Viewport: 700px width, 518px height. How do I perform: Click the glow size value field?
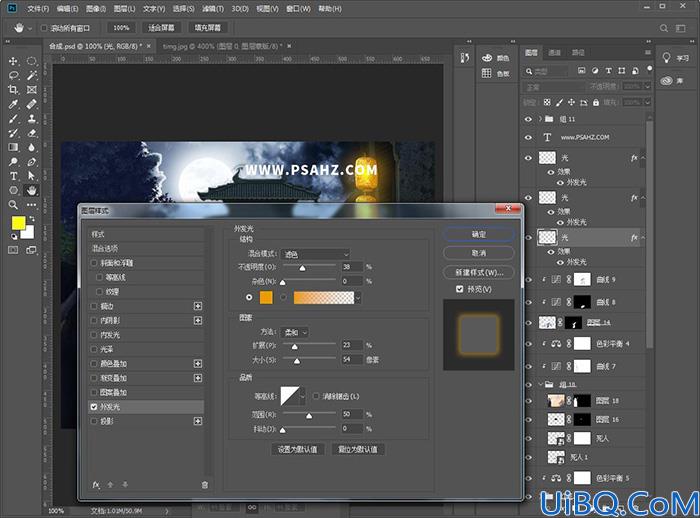tap(352, 359)
